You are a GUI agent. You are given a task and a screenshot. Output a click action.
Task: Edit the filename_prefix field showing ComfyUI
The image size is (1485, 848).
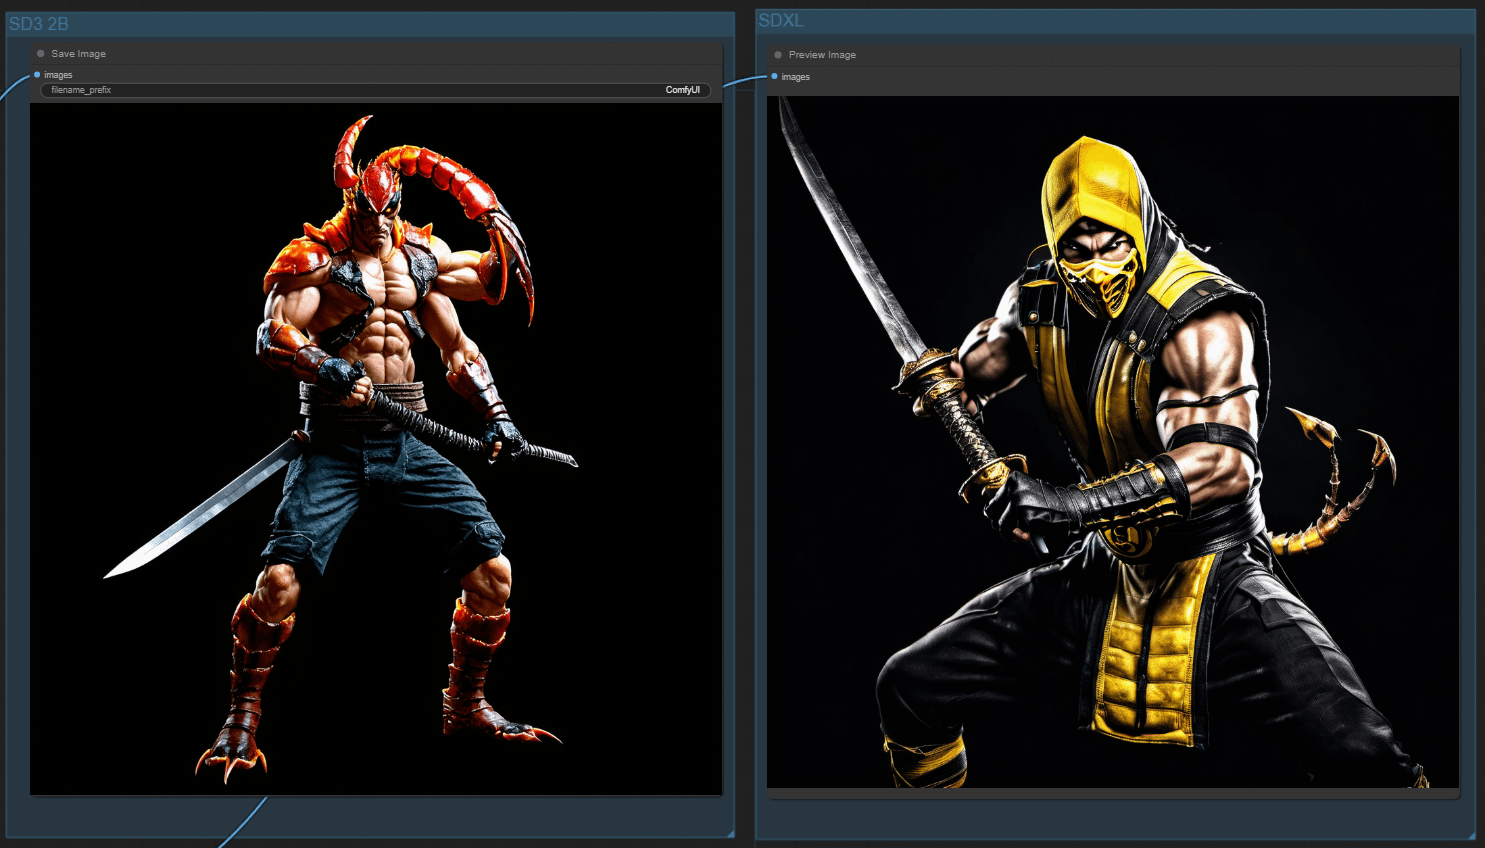(376, 90)
